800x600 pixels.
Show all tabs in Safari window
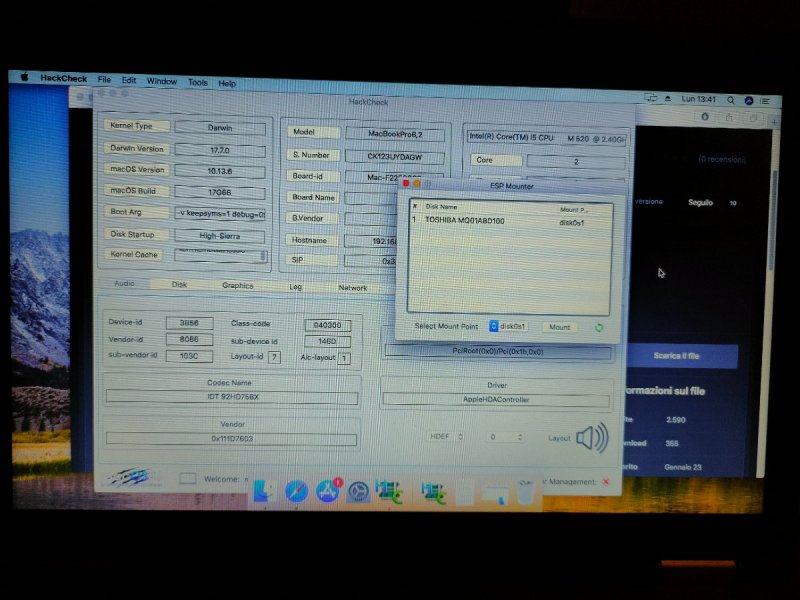point(753,118)
